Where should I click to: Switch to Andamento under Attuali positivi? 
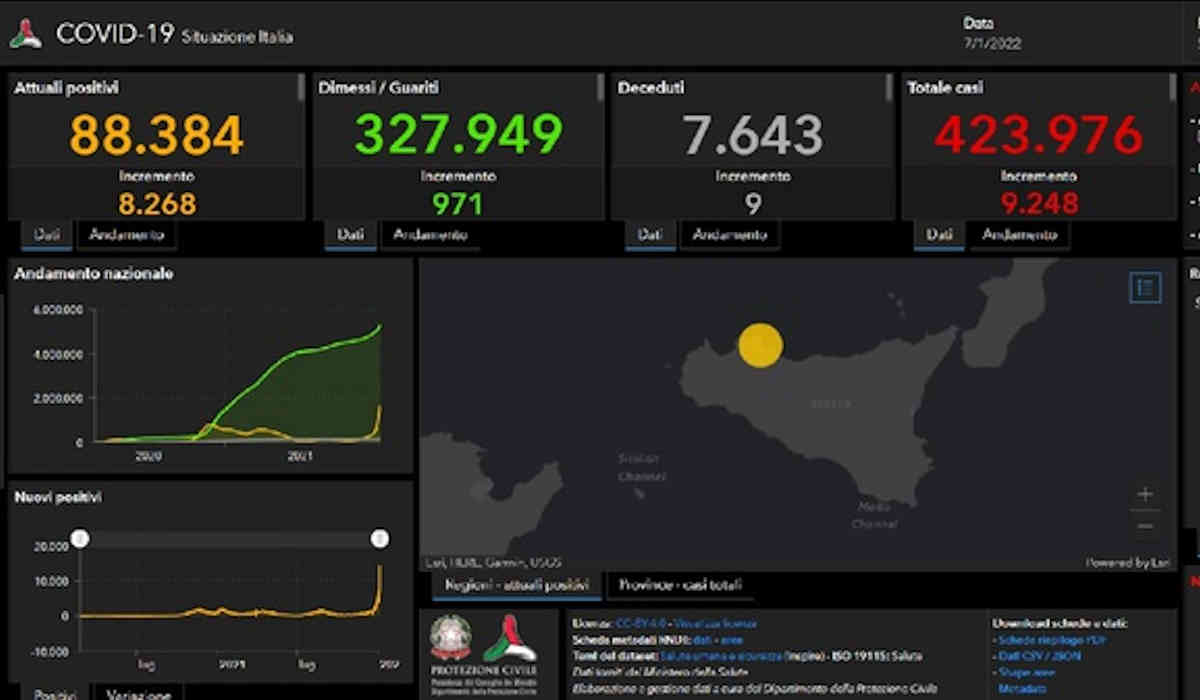127,234
